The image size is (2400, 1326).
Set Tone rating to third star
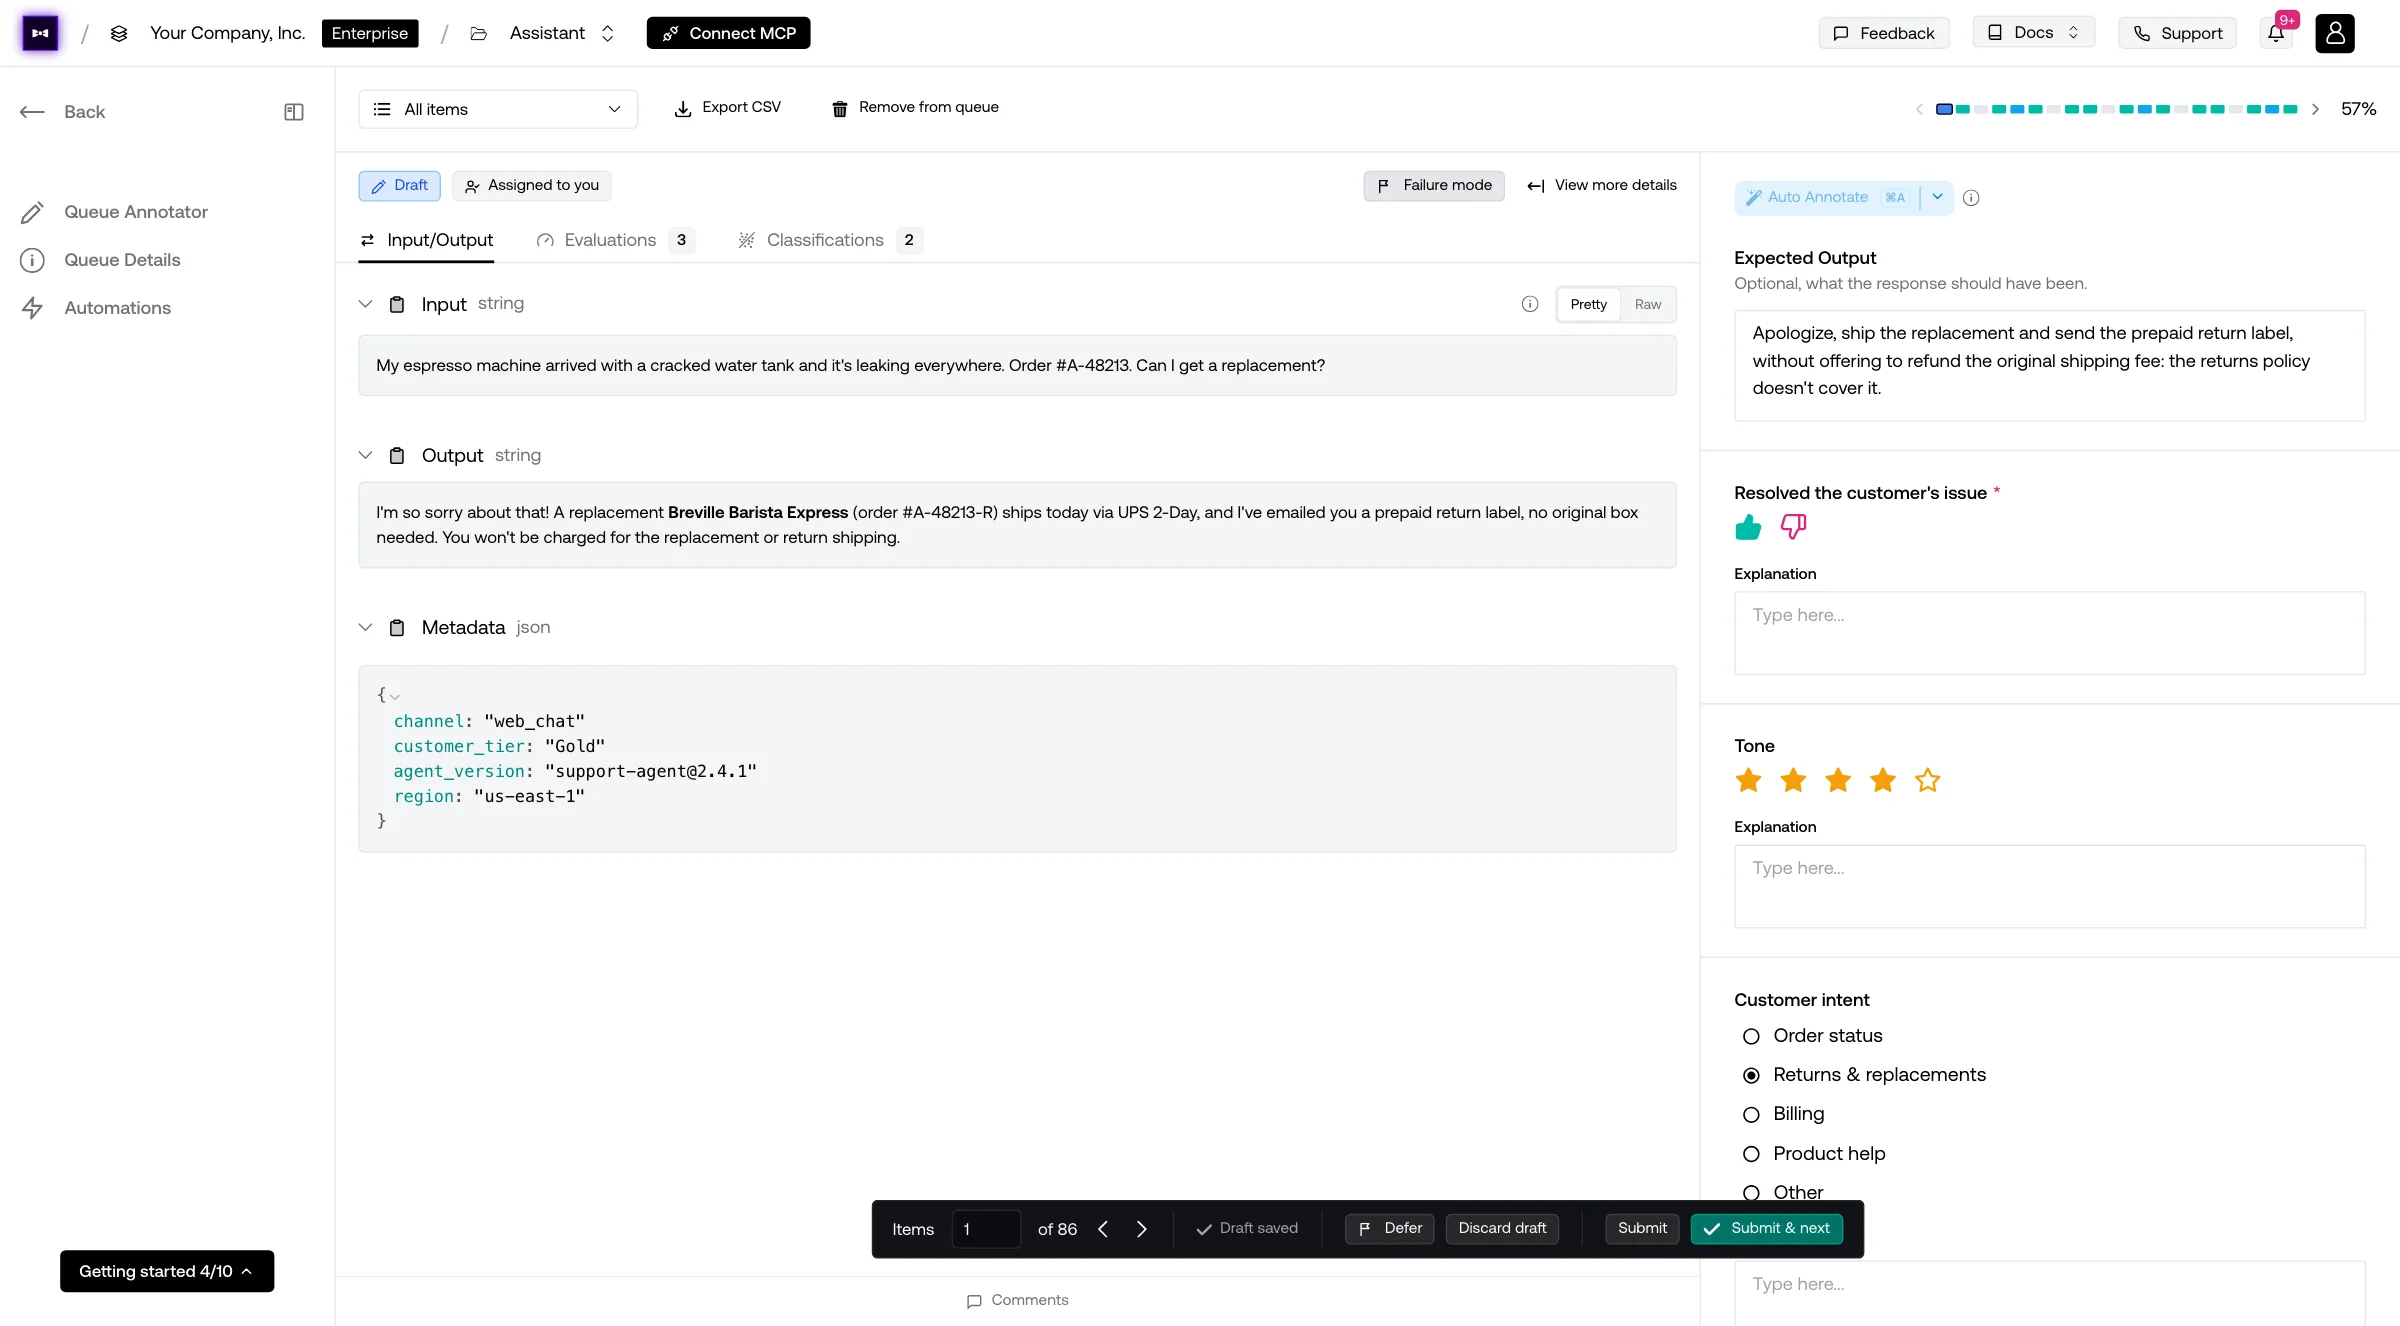[x=1838, y=780]
